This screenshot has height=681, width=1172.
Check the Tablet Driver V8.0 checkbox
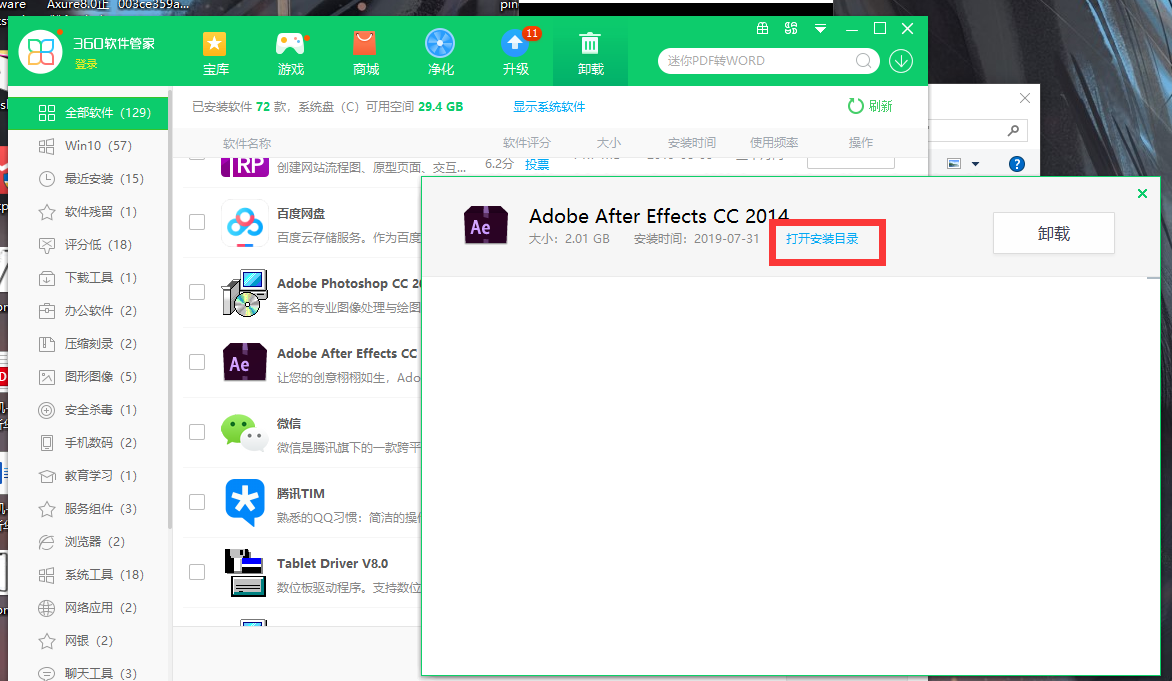197,572
